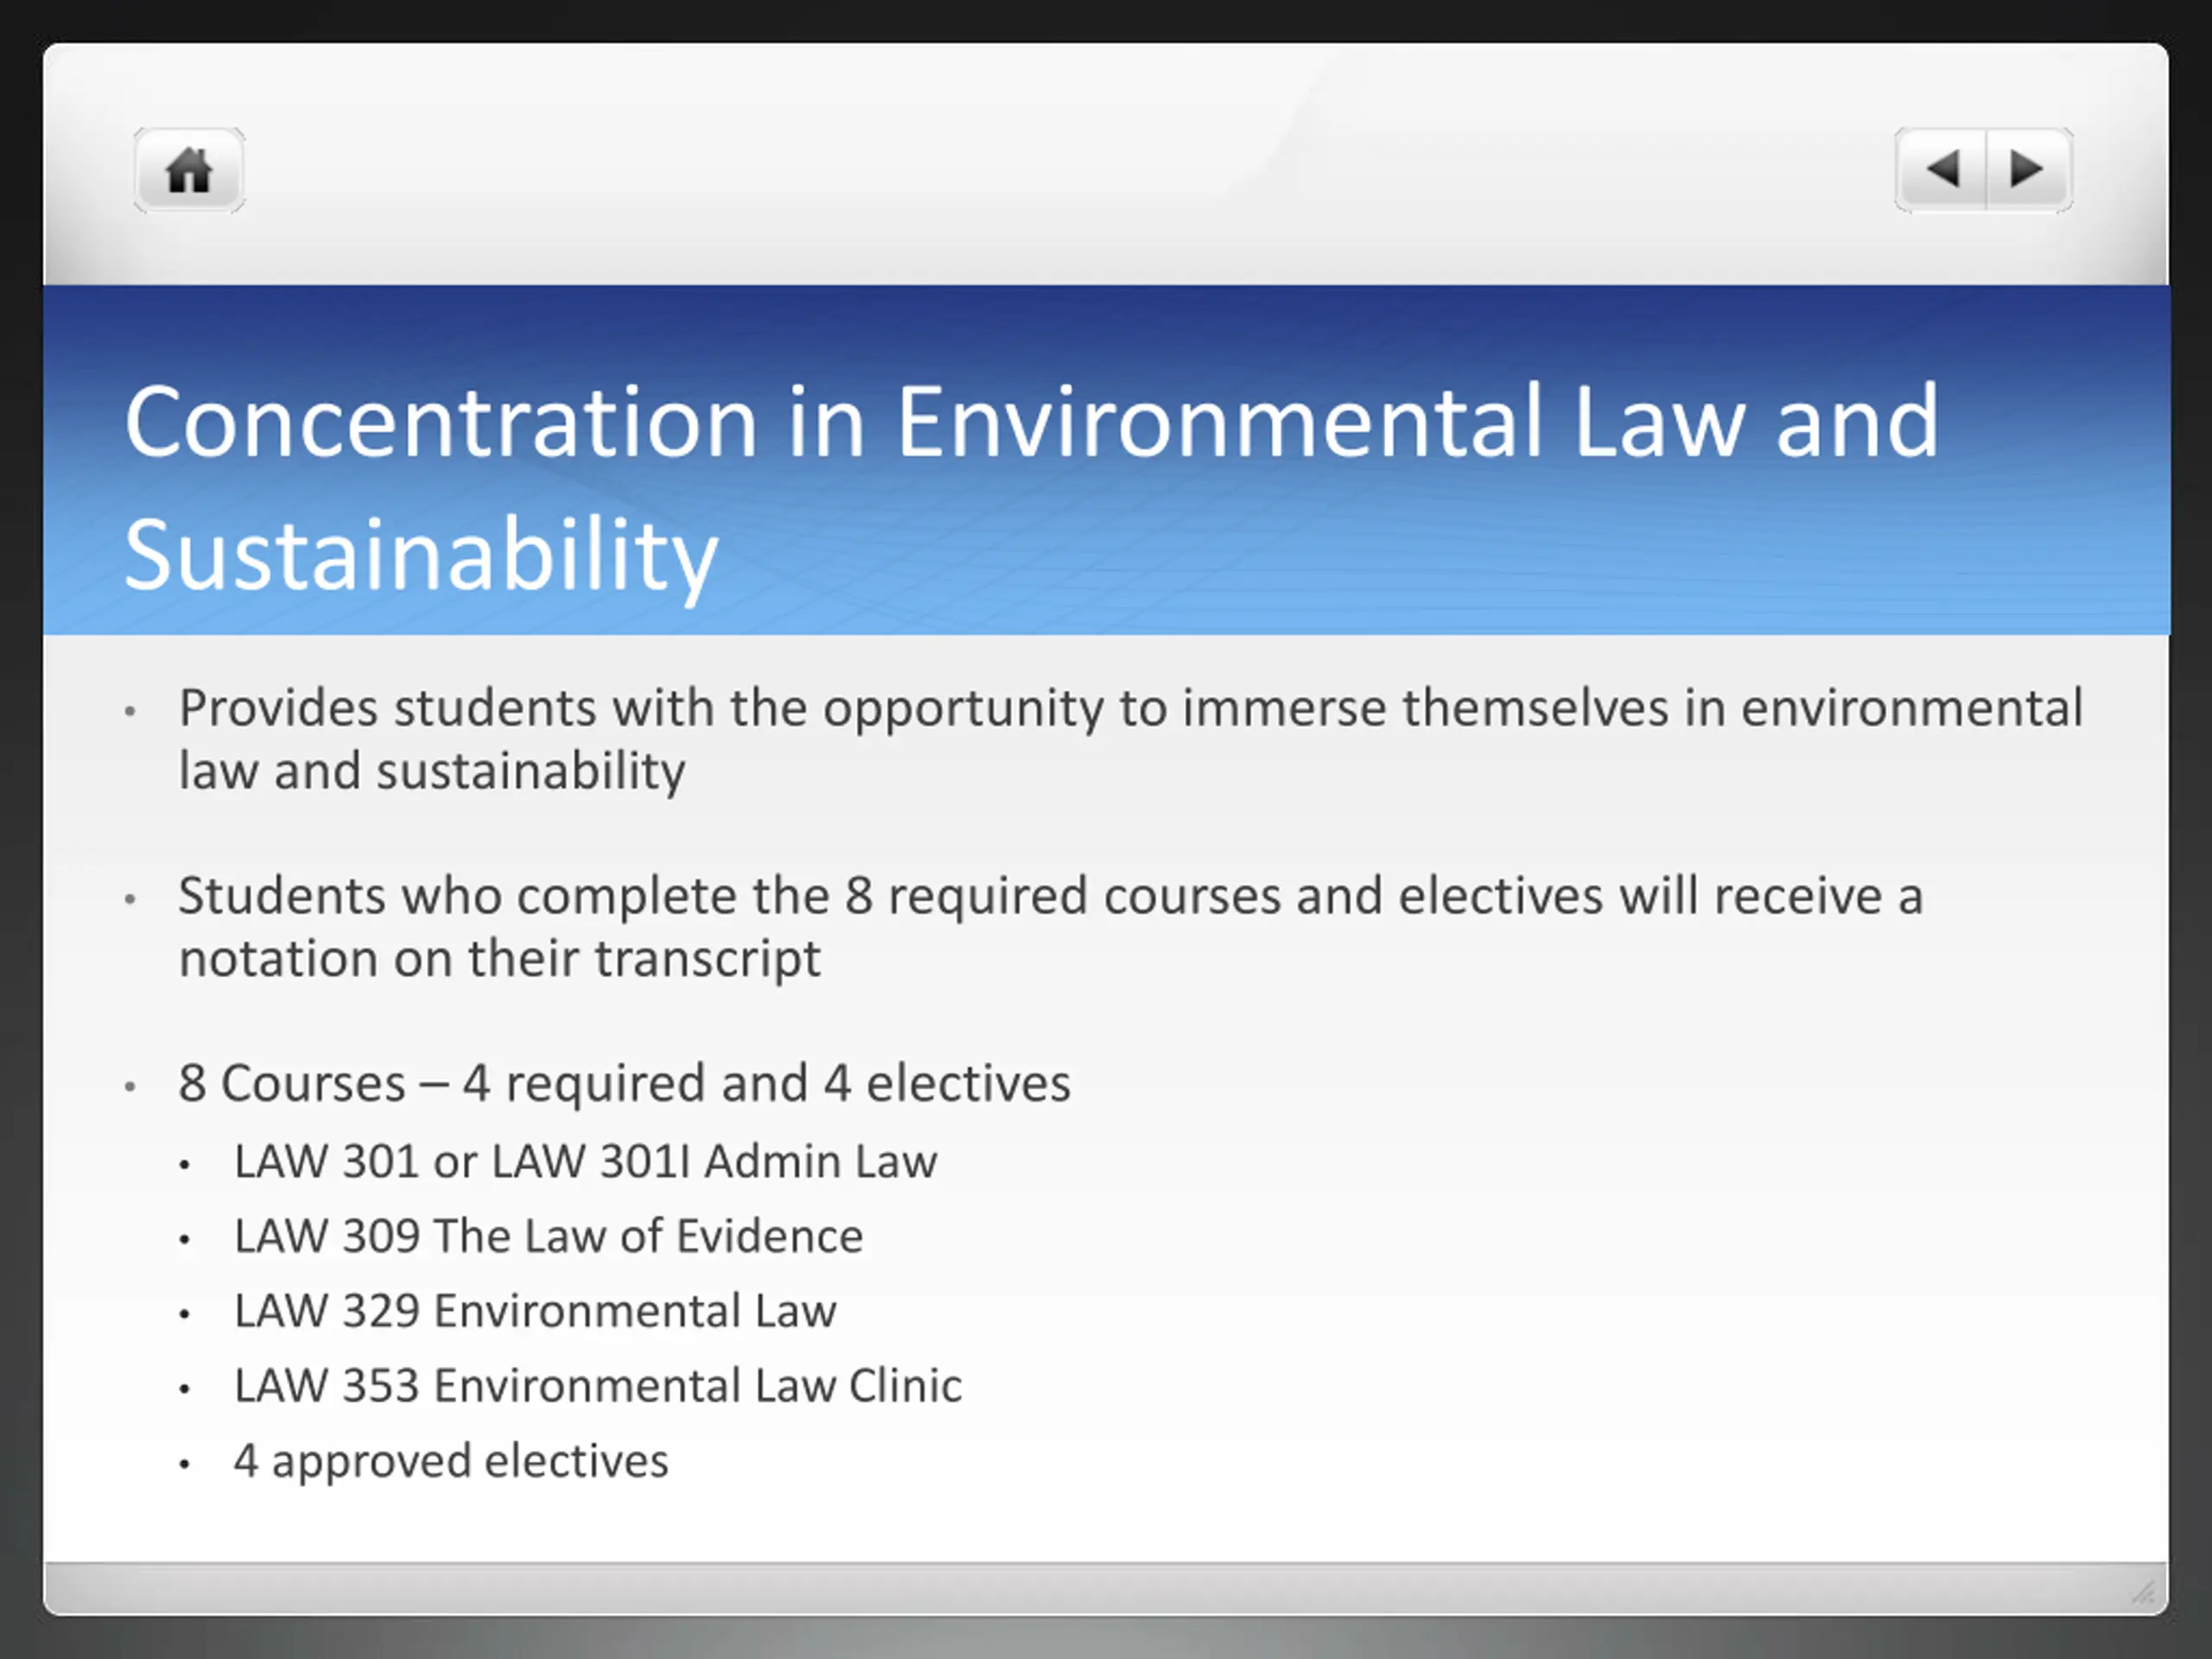Select the 'Provides students with the opportunity' bullet
Viewport: 2212px width, 1659px height.
[1130, 708]
